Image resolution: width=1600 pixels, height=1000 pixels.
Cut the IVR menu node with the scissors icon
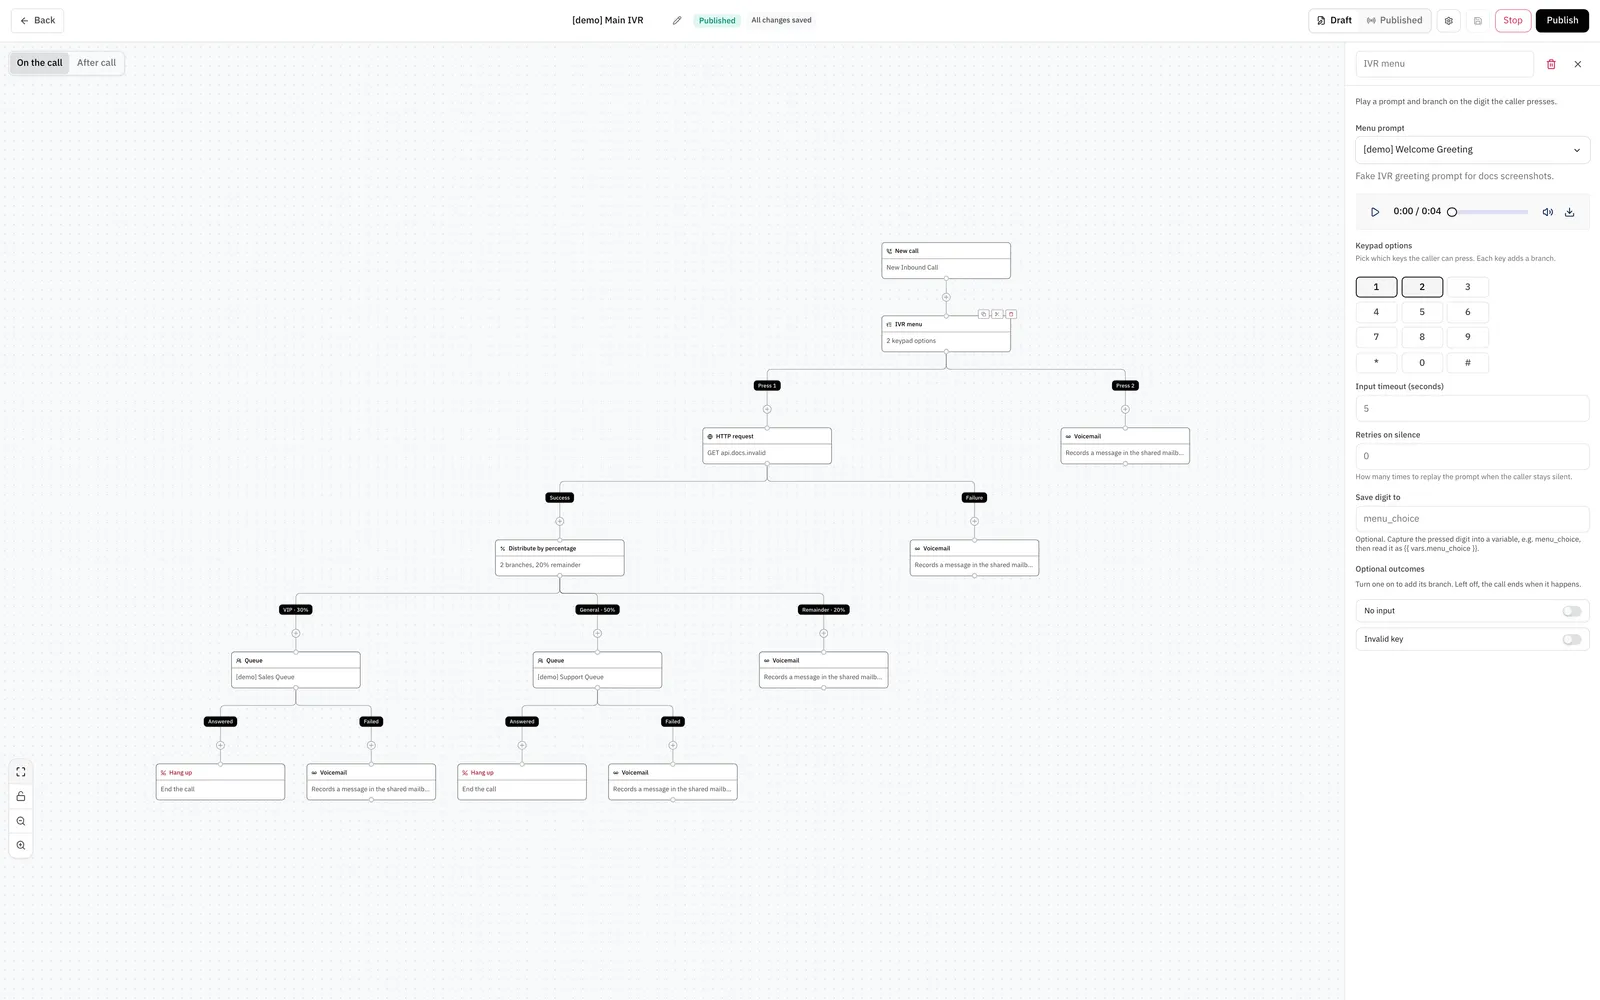click(x=997, y=314)
